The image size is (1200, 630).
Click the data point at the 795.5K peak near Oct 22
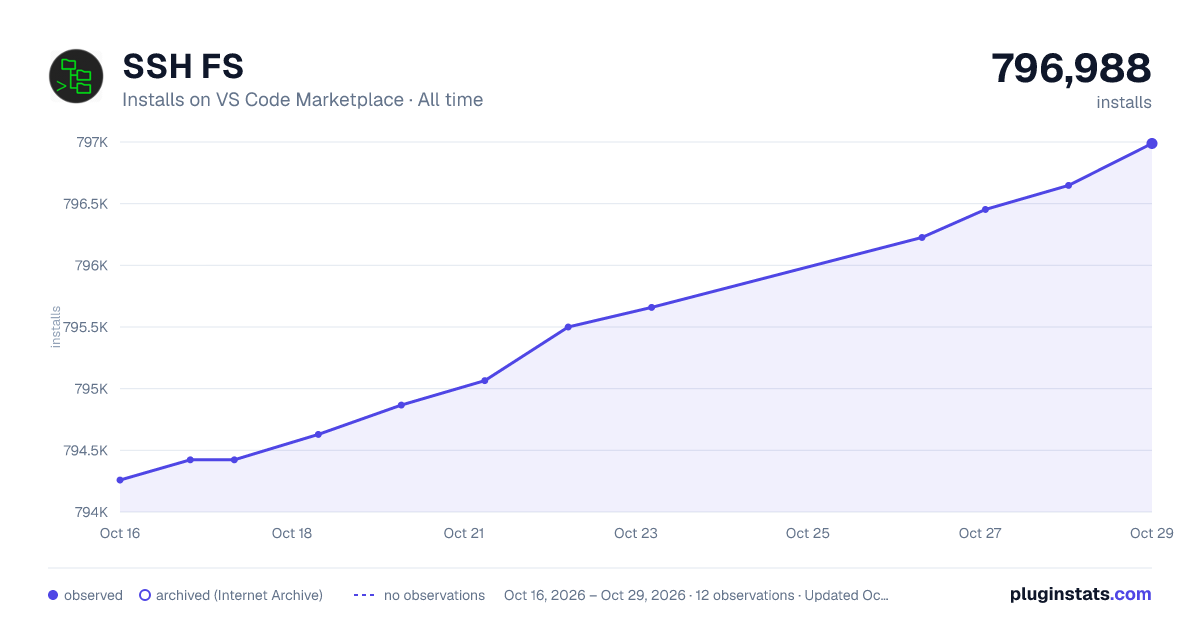coord(568,327)
